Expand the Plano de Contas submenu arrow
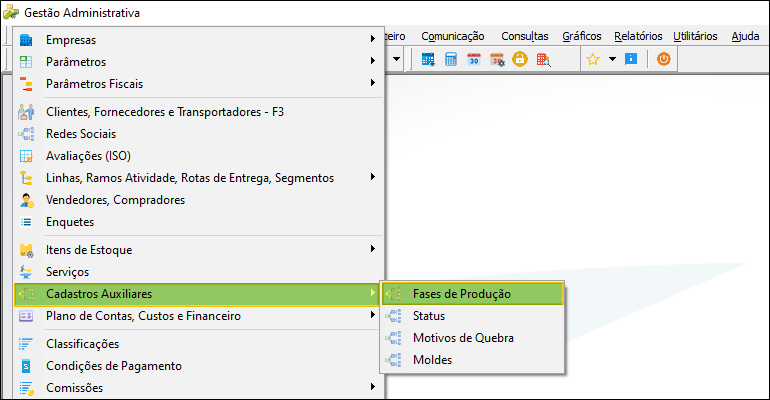 tap(373, 315)
